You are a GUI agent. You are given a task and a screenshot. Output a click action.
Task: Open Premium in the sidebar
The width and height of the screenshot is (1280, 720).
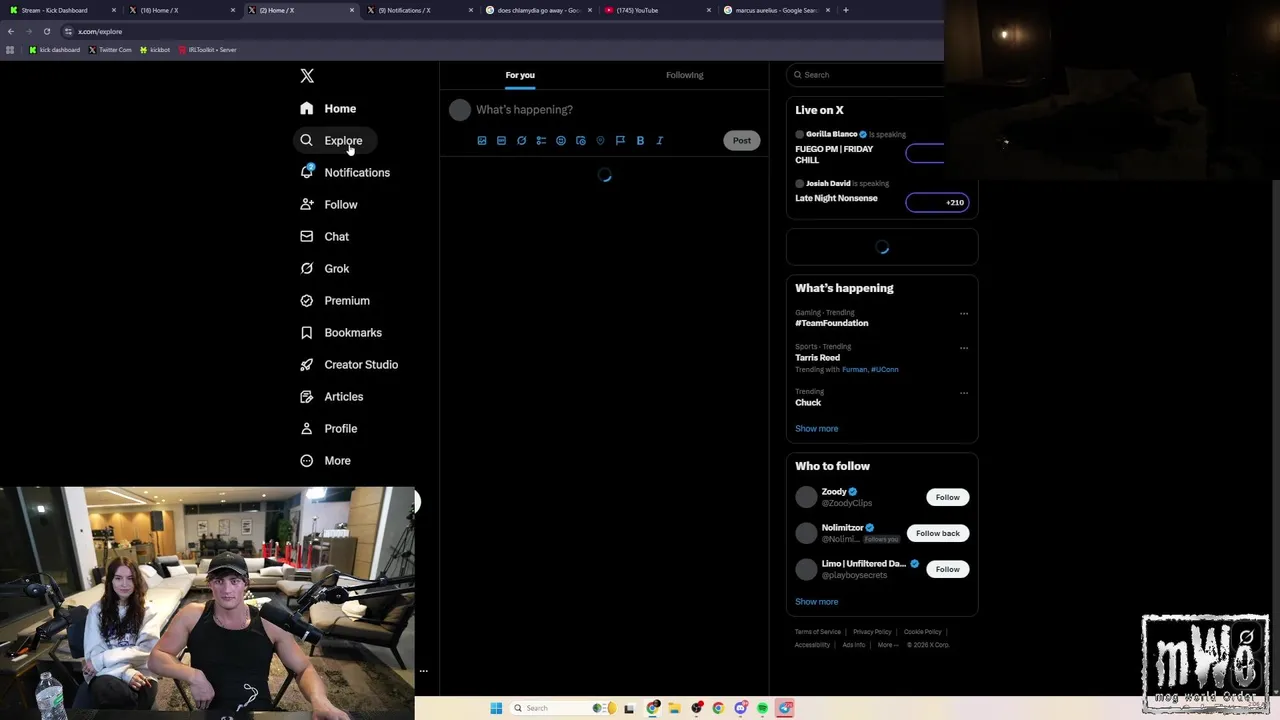tap(335, 300)
